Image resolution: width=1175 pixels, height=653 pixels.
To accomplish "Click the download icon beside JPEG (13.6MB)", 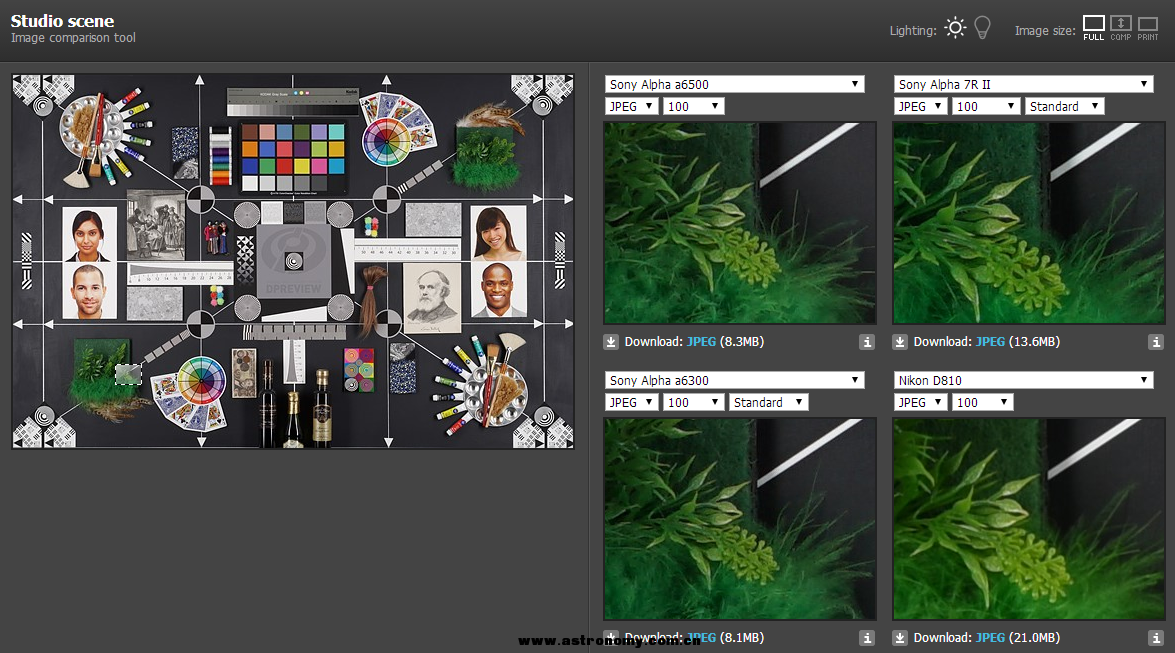I will coord(900,342).
